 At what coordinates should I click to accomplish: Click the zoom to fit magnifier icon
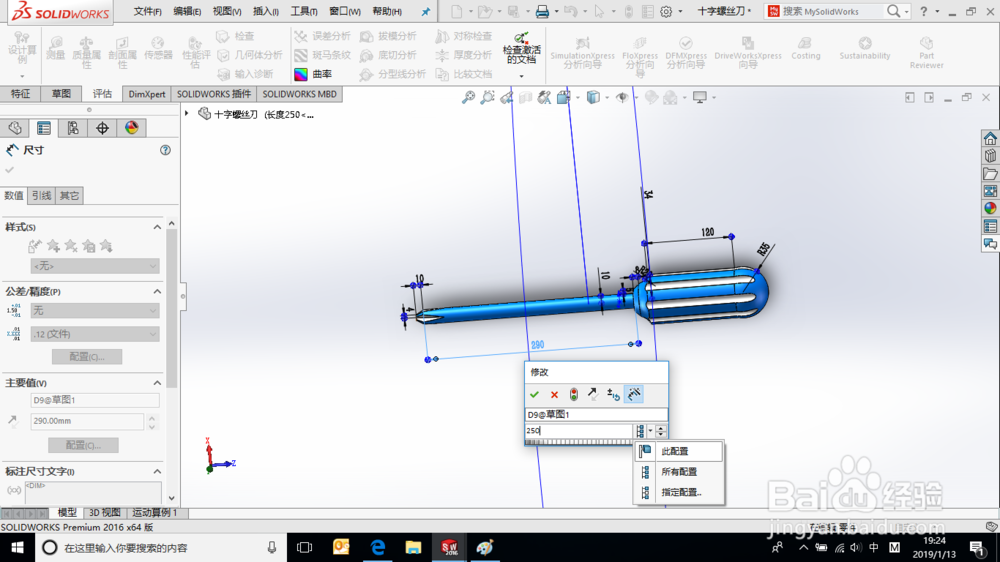point(469,98)
